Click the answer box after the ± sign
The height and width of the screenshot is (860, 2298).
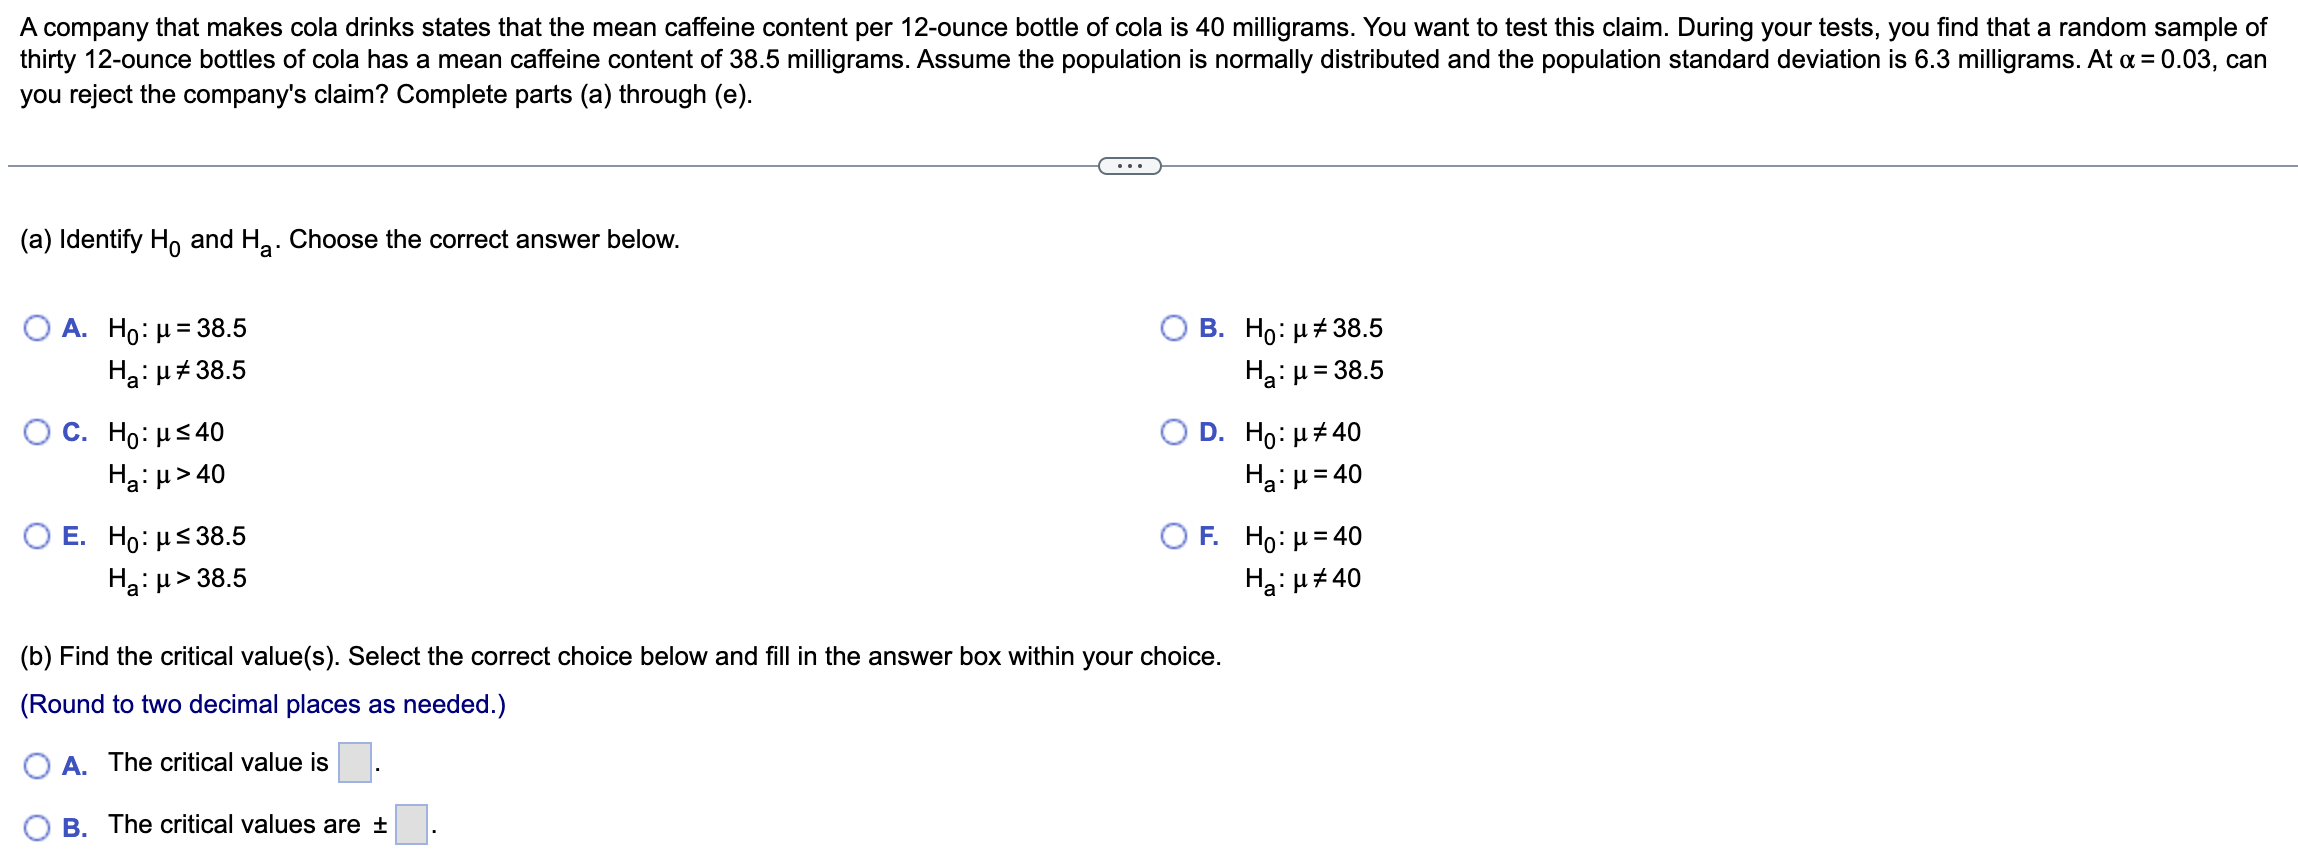coord(411,824)
